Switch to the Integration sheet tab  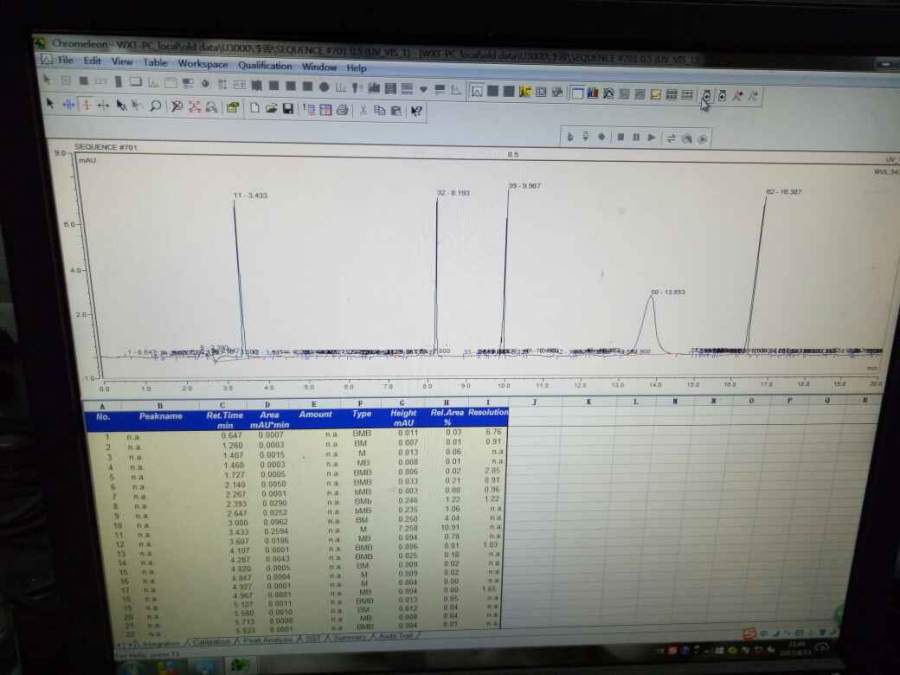(x=161, y=644)
